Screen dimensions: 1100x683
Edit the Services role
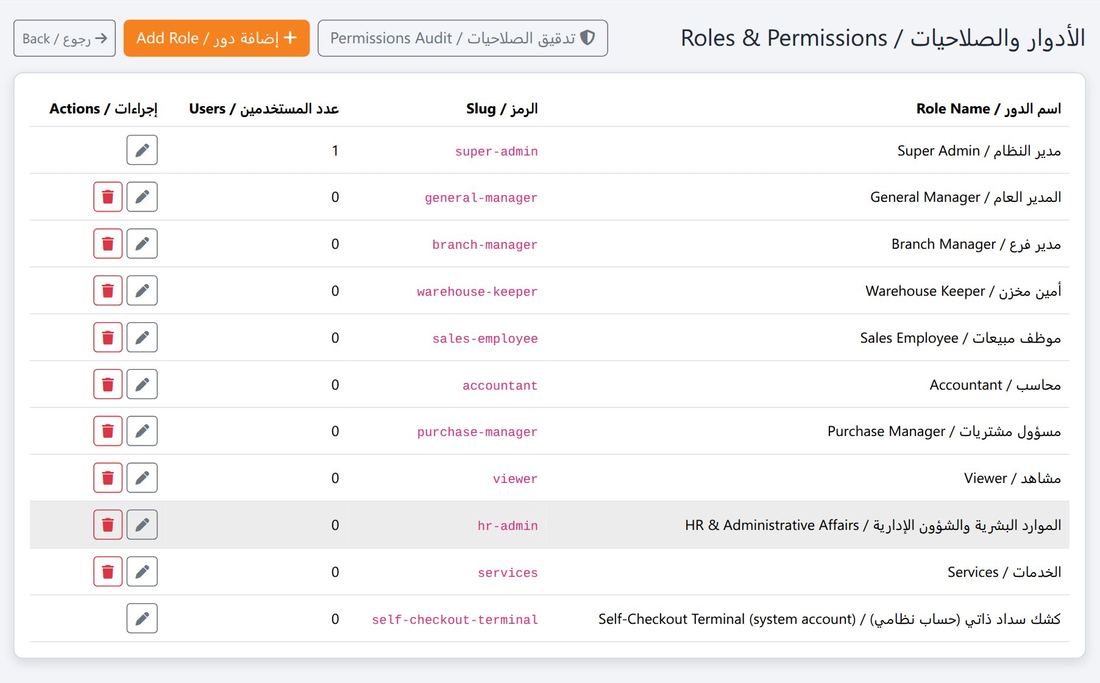(x=142, y=572)
